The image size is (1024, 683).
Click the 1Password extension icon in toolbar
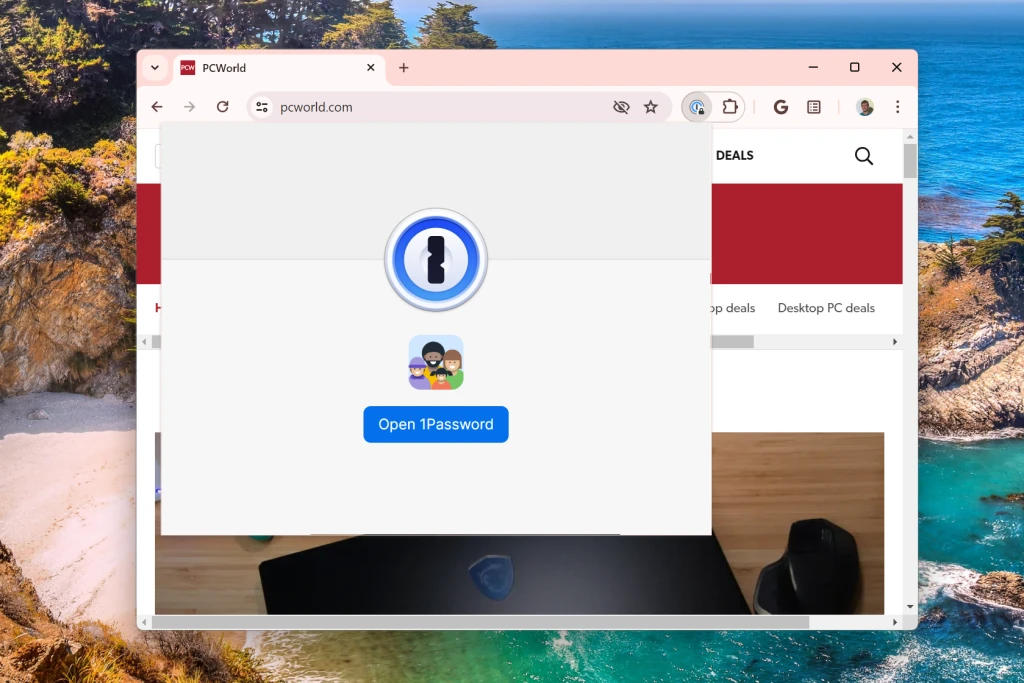[697, 107]
